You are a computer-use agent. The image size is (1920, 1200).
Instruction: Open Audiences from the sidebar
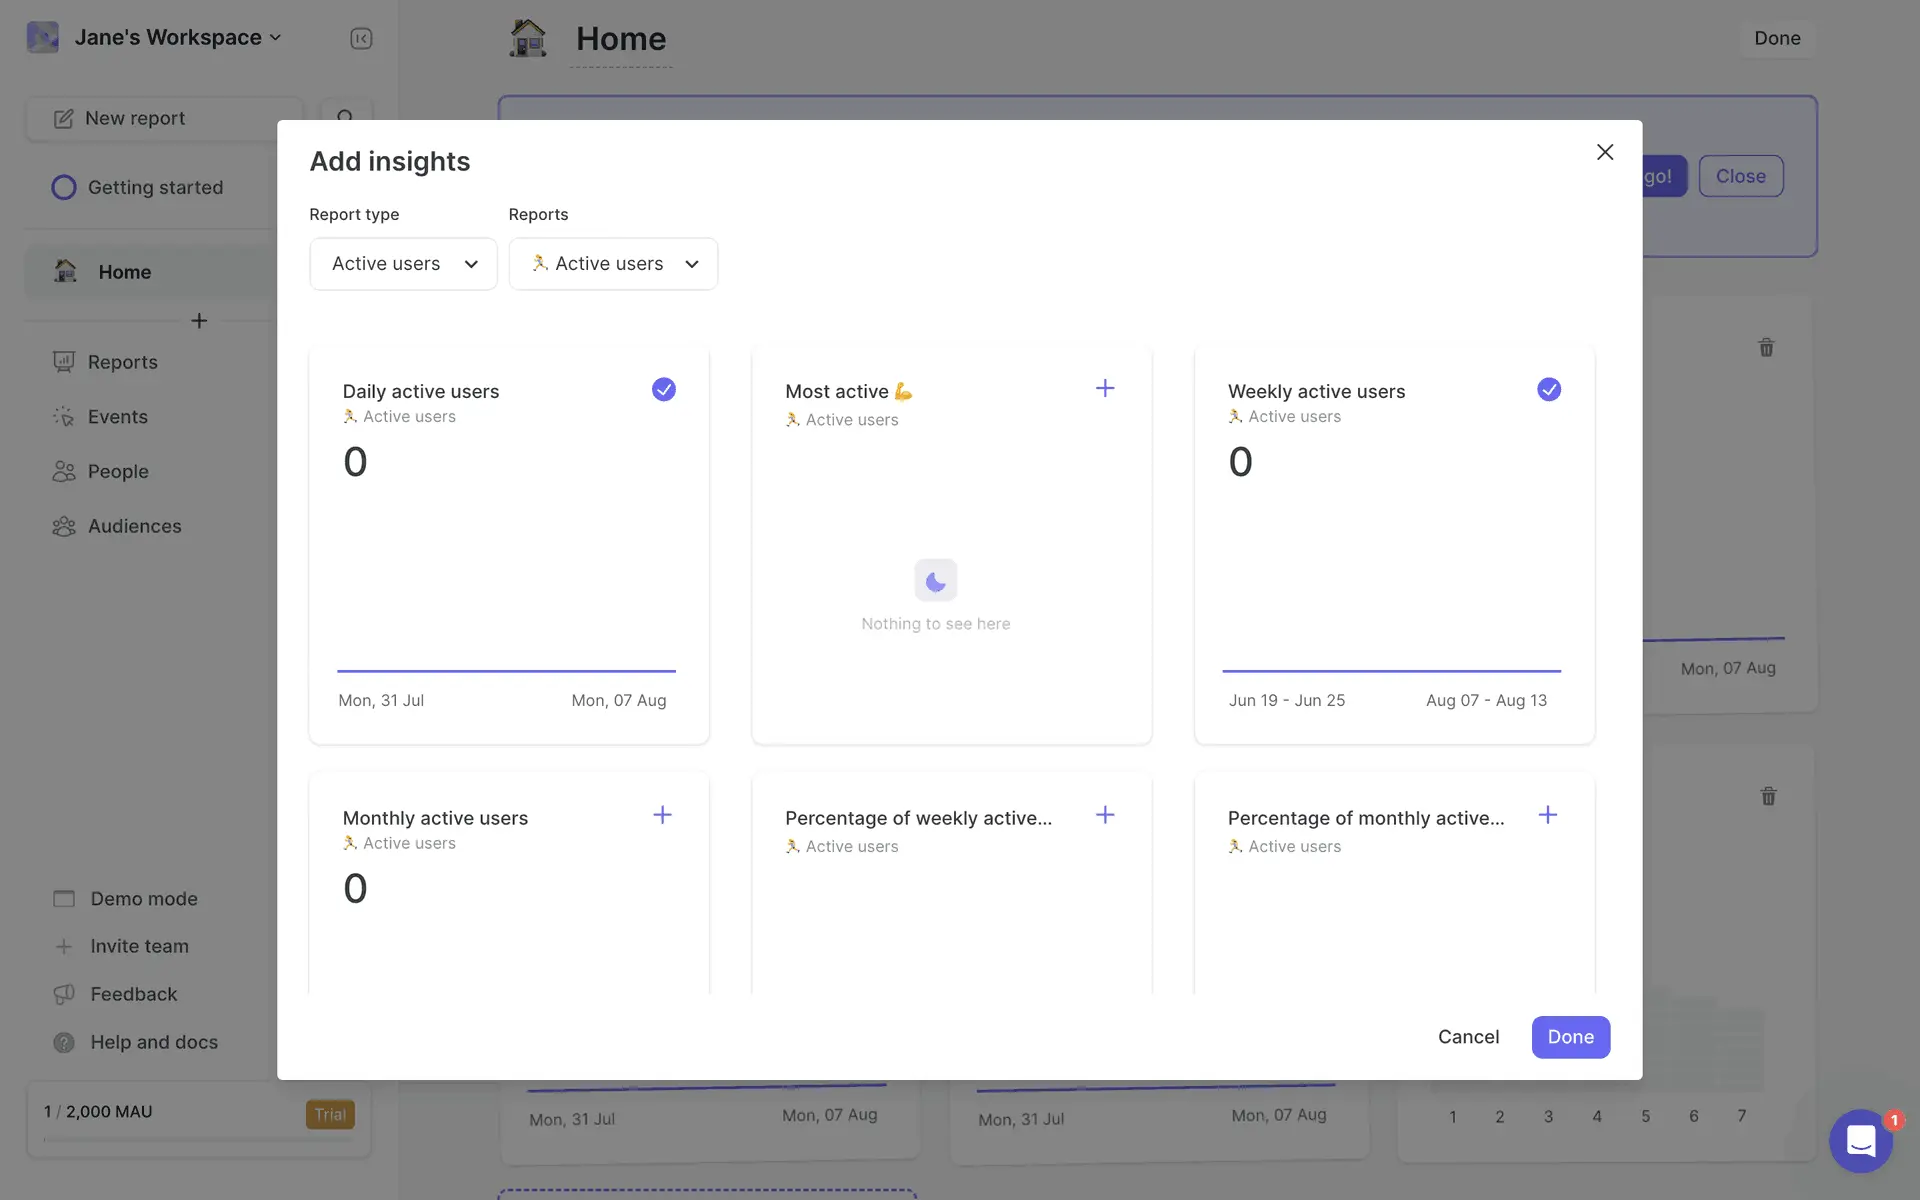(134, 526)
